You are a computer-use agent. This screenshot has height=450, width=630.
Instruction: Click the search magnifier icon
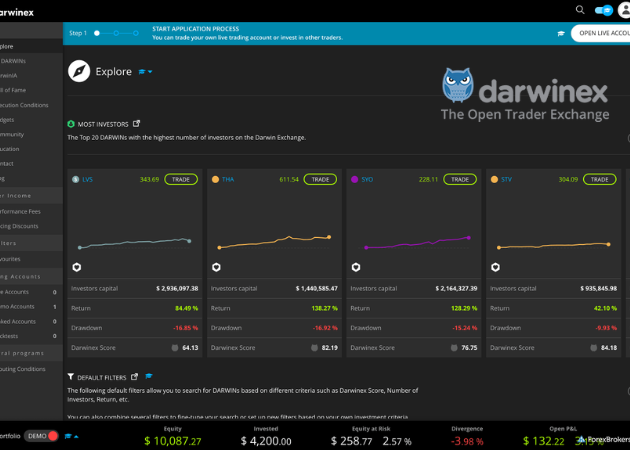pos(579,9)
